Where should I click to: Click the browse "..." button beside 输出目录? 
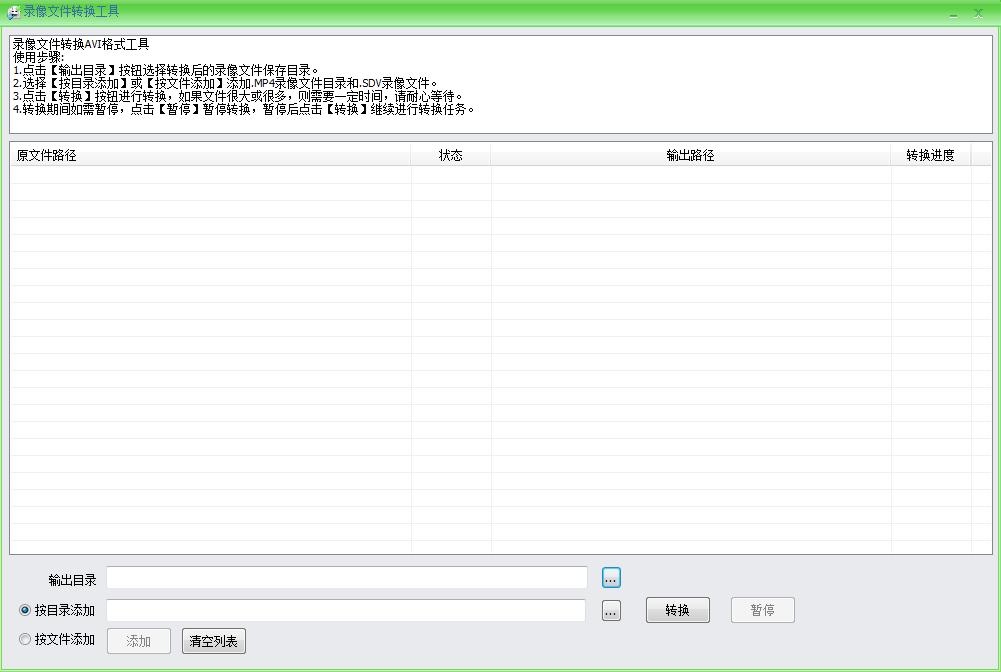[610, 577]
